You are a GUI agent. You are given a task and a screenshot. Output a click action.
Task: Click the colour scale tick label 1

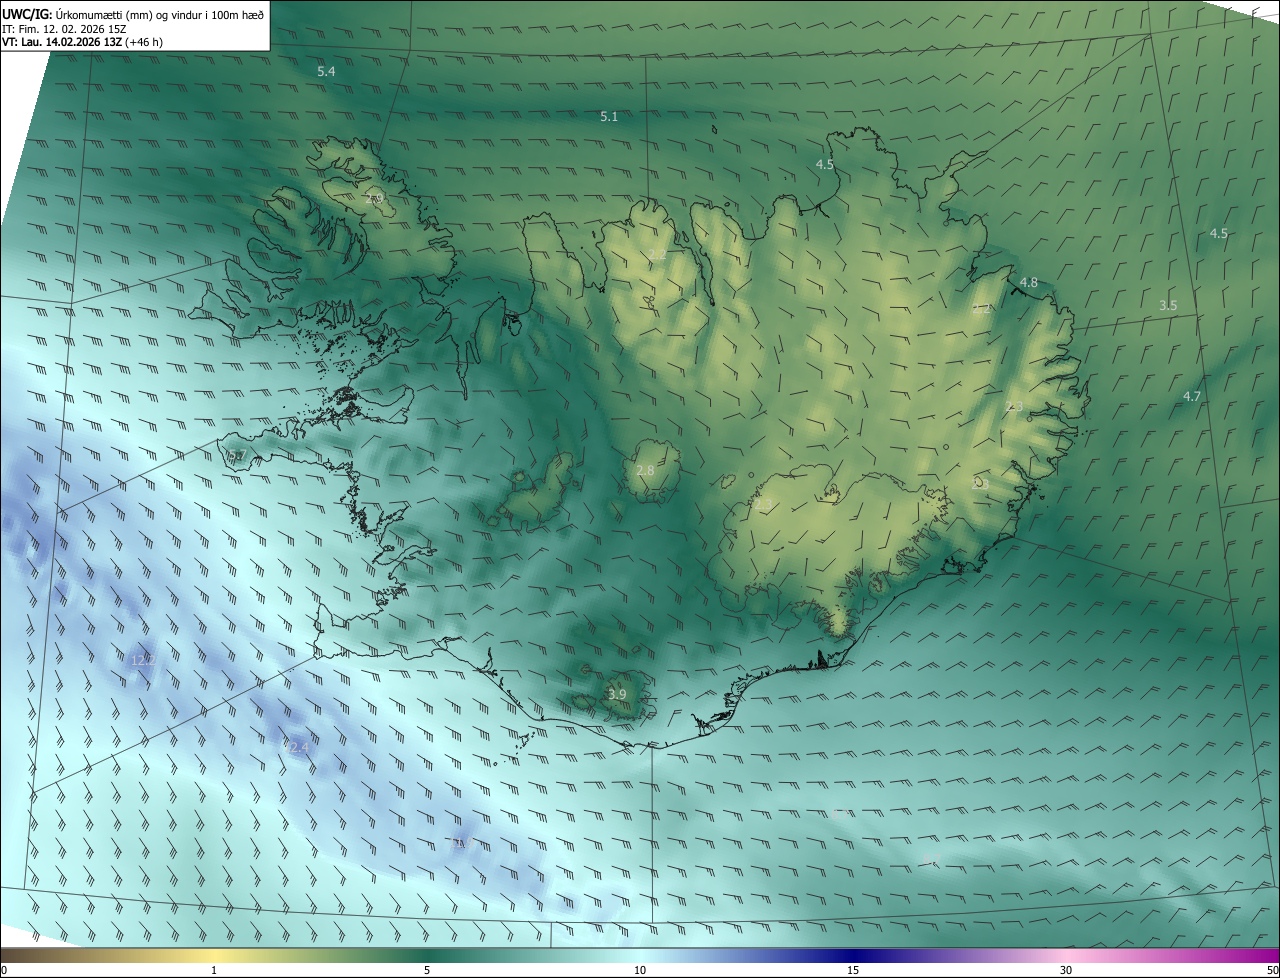pos(214,970)
